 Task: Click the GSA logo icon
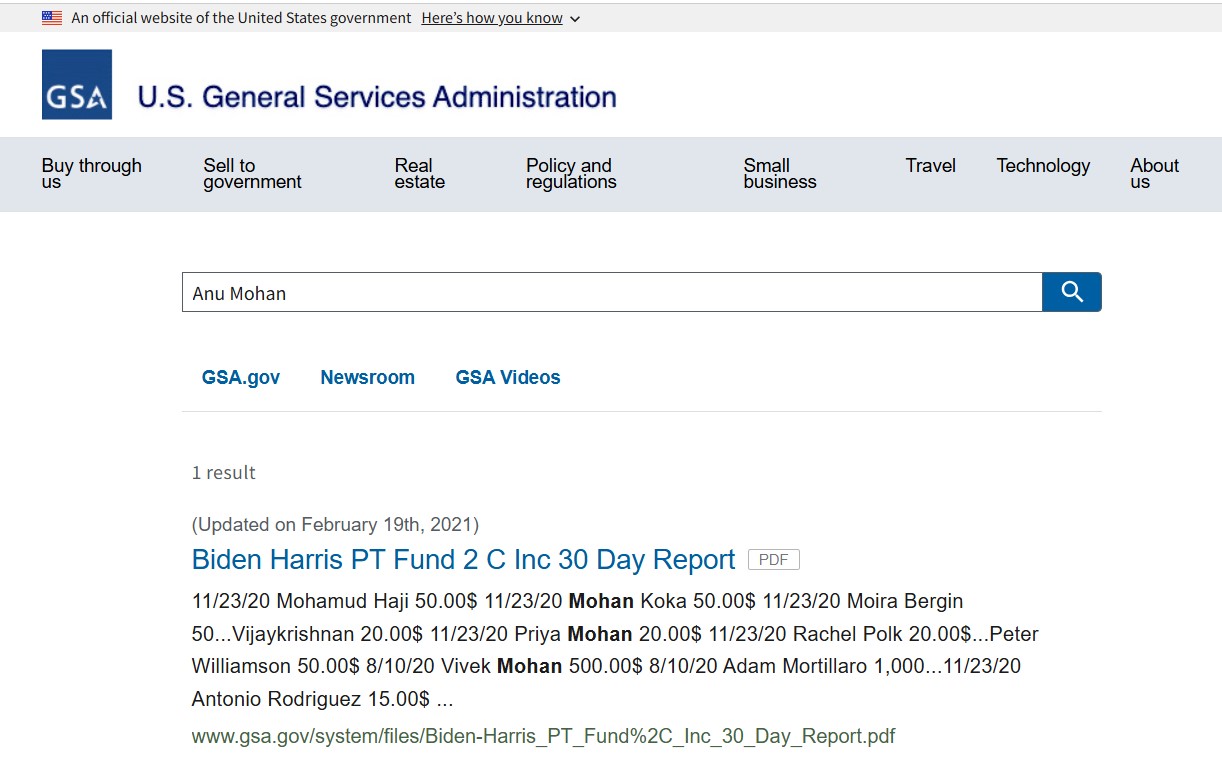(x=77, y=85)
